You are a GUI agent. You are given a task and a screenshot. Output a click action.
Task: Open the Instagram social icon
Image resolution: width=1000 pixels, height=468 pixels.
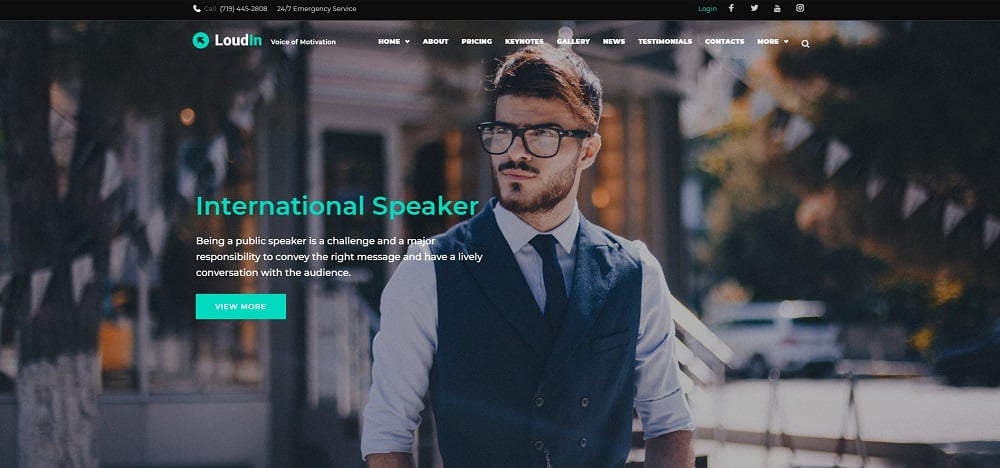pyautogui.click(x=800, y=8)
